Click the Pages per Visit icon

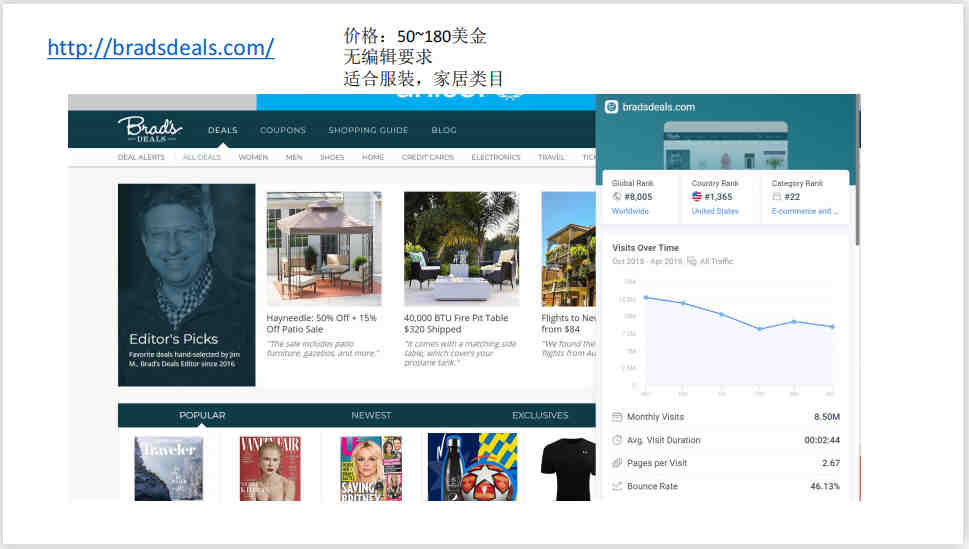(617, 463)
